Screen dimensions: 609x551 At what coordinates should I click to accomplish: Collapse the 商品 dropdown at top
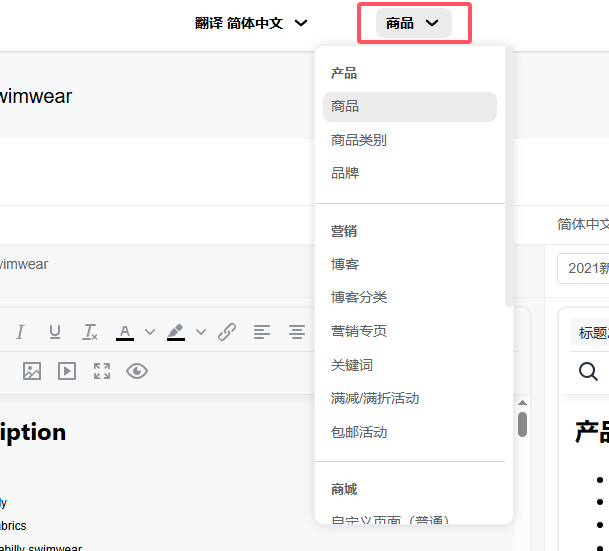pos(413,23)
